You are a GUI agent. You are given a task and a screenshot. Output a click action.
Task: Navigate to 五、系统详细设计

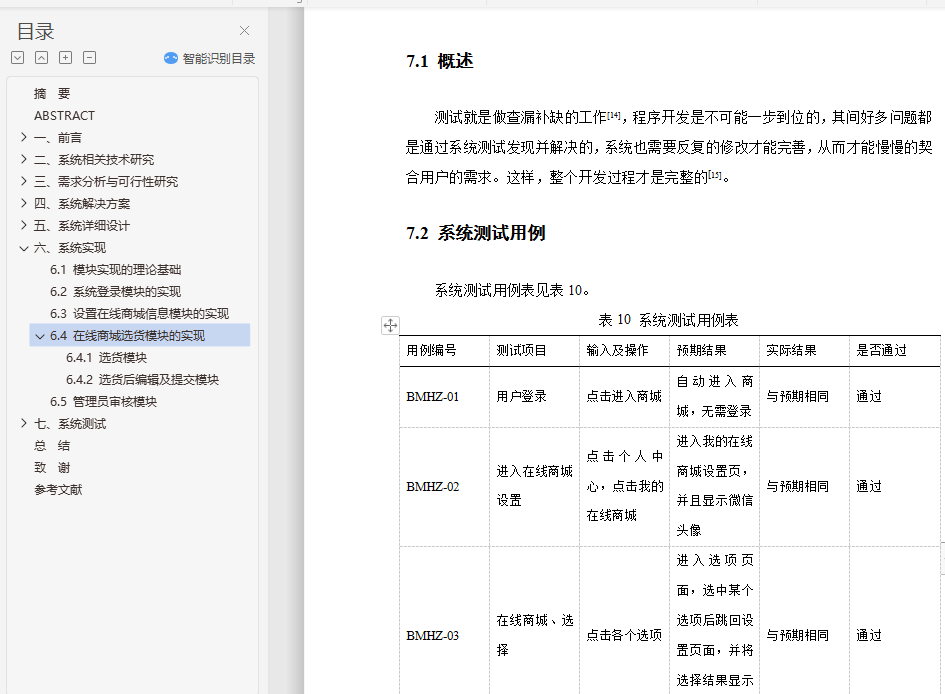(82, 225)
